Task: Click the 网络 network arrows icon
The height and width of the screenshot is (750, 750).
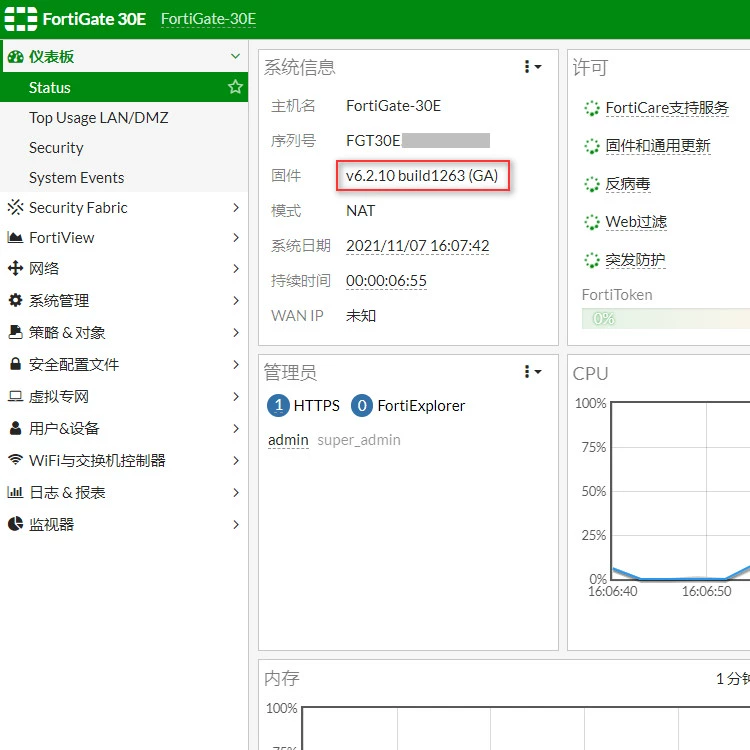Action: pyautogui.click(x=15, y=268)
